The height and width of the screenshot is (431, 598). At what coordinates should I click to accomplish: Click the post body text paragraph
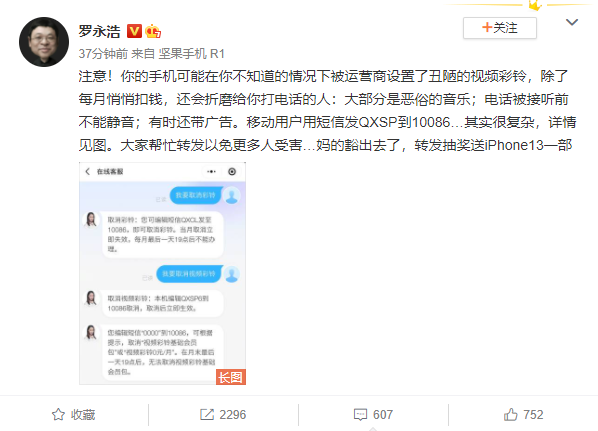[327, 111]
